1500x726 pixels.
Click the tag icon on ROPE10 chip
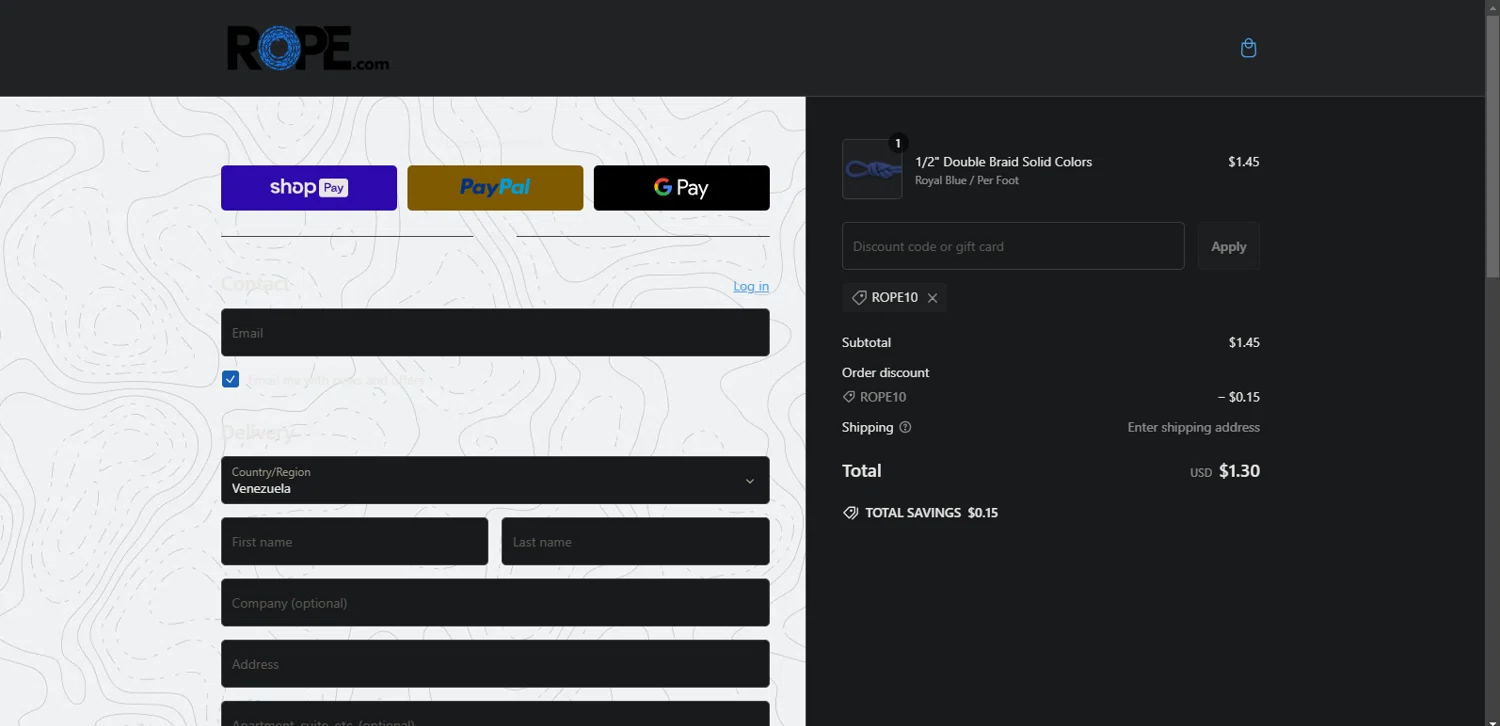[859, 298]
